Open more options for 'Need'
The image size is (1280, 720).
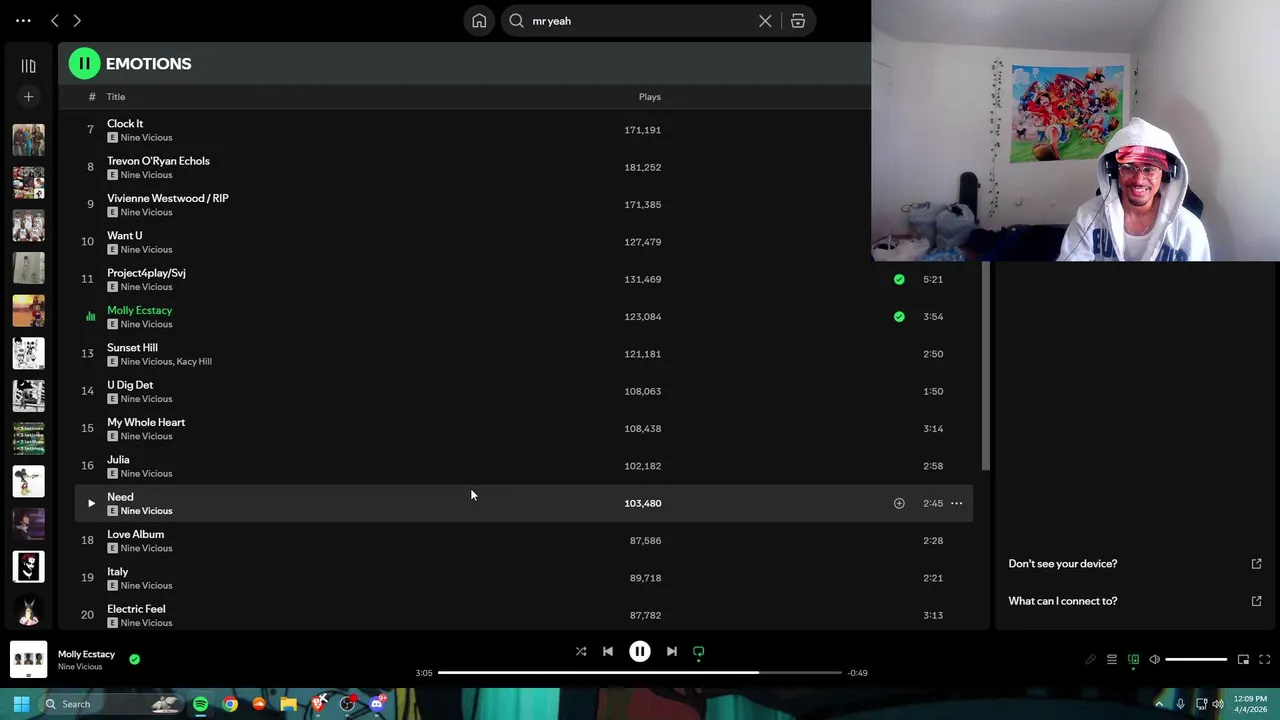click(x=956, y=503)
